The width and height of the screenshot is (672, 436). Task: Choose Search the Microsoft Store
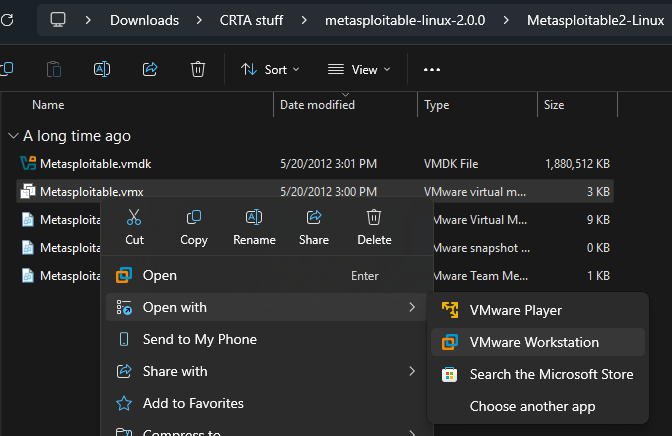click(x=551, y=374)
